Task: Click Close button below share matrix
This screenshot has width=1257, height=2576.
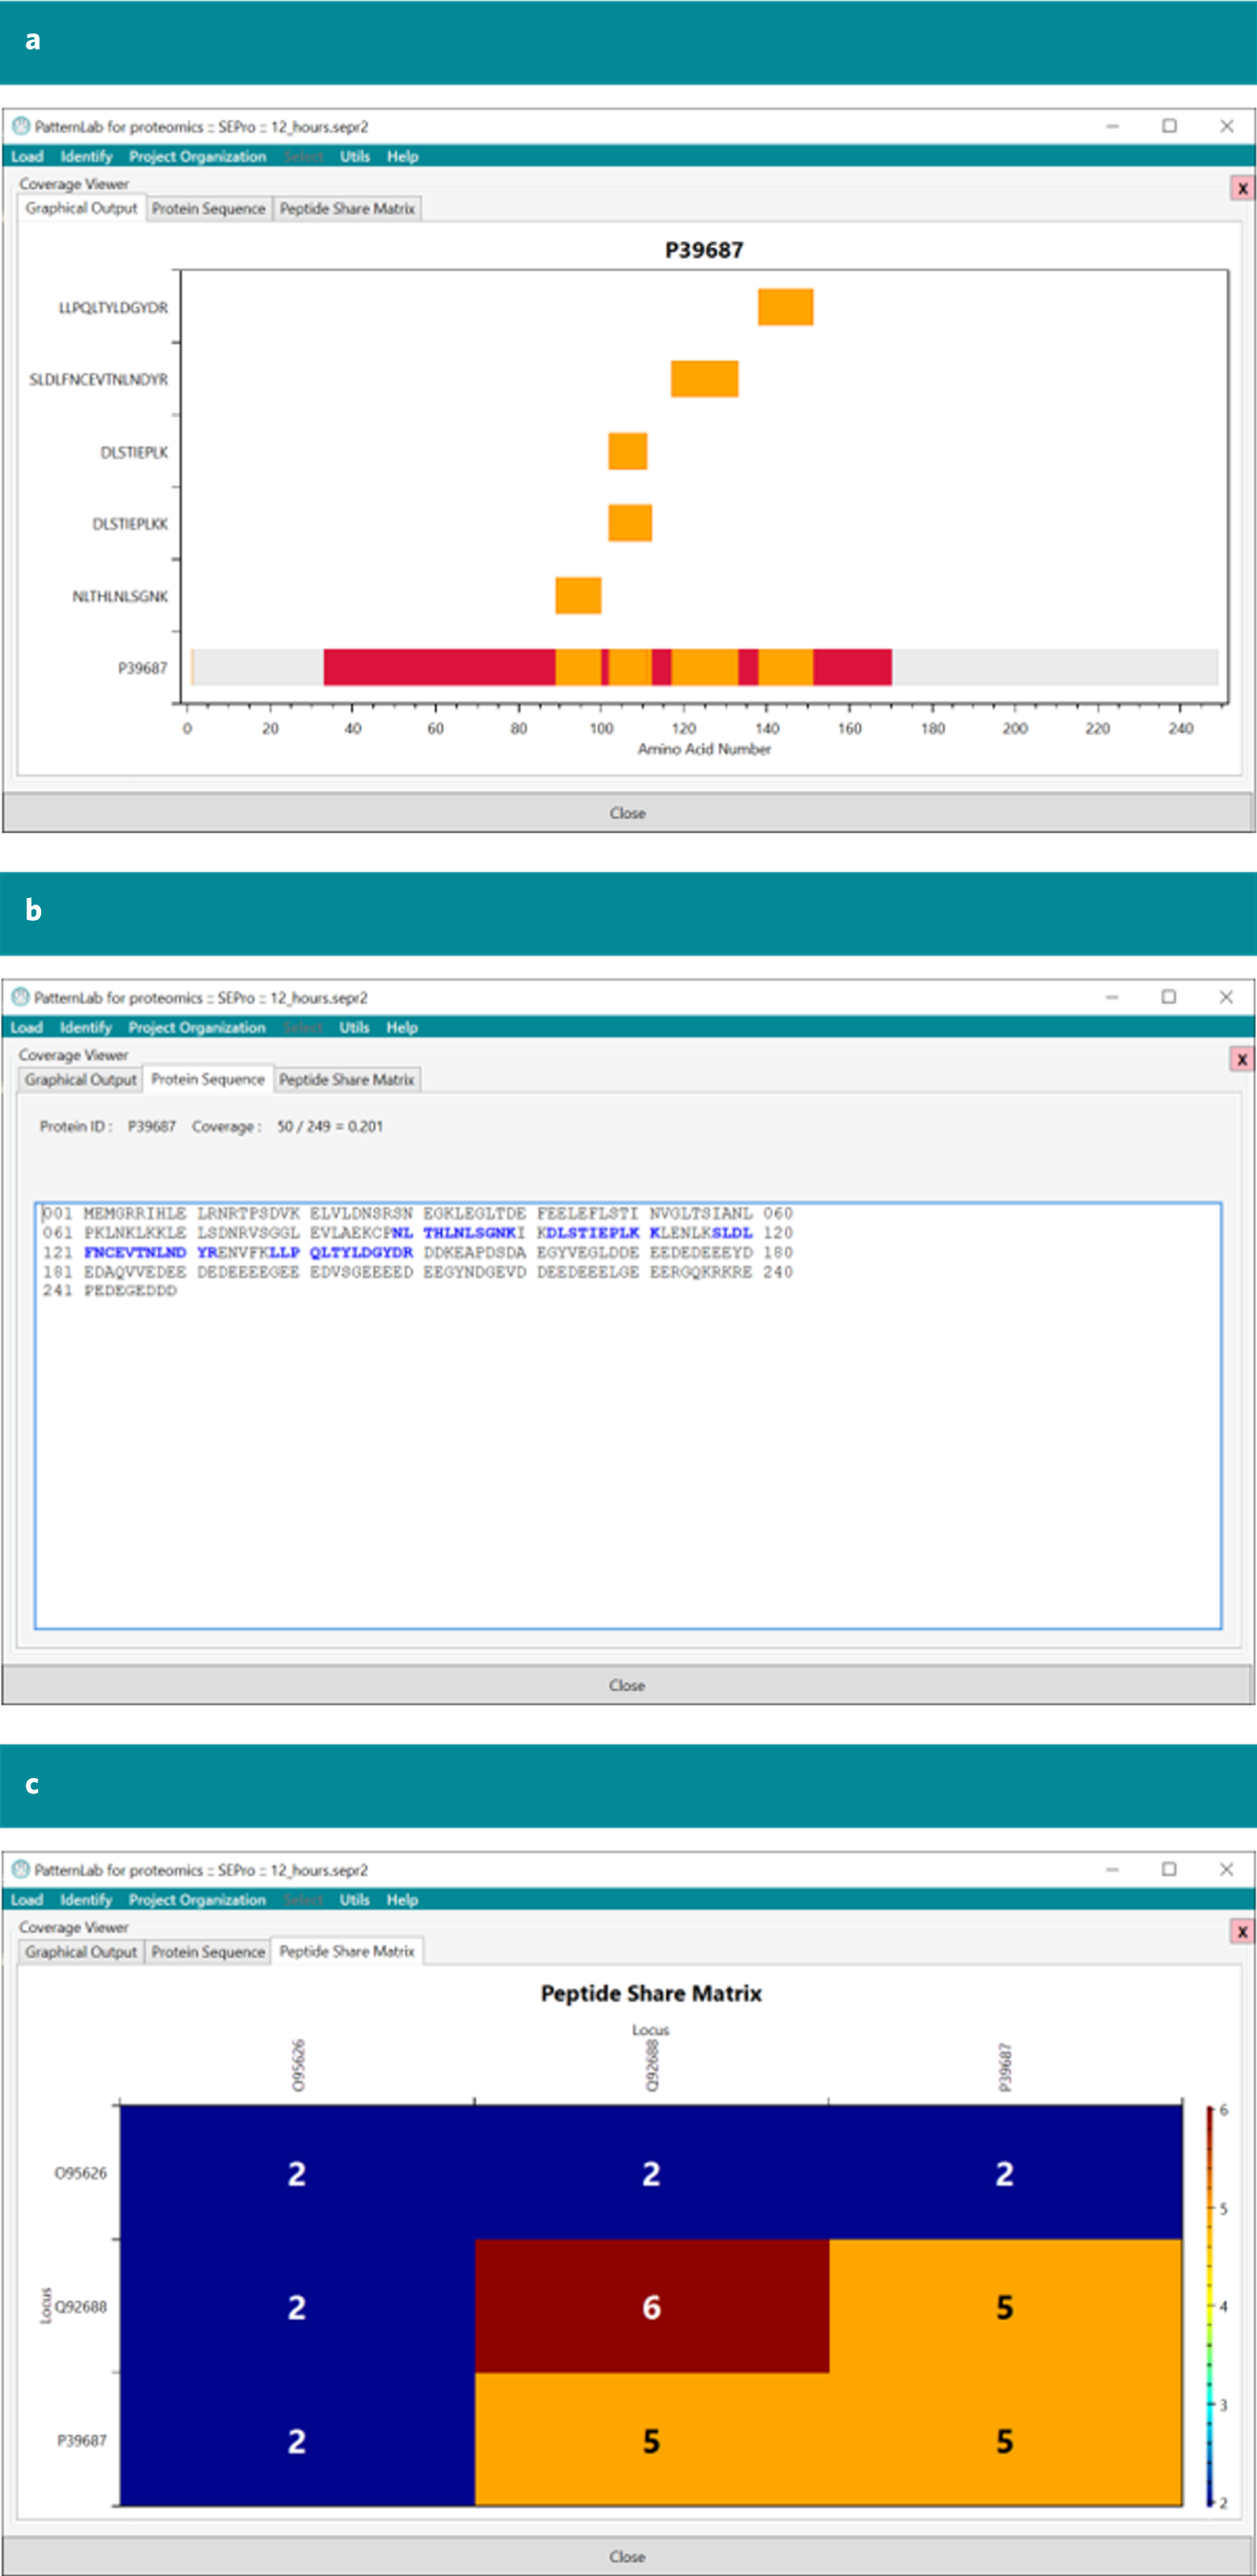Action: [627, 2556]
